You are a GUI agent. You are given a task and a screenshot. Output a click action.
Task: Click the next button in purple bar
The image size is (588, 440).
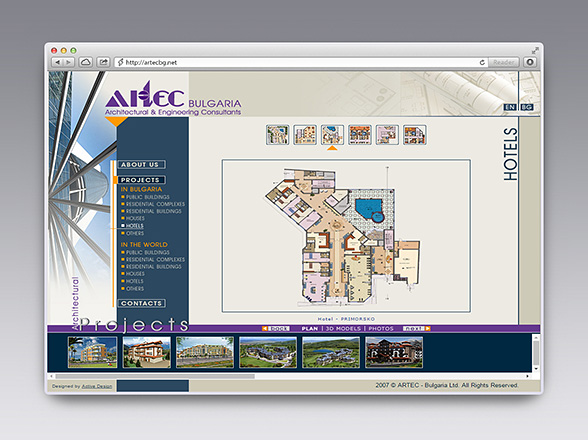coord(417,329)
